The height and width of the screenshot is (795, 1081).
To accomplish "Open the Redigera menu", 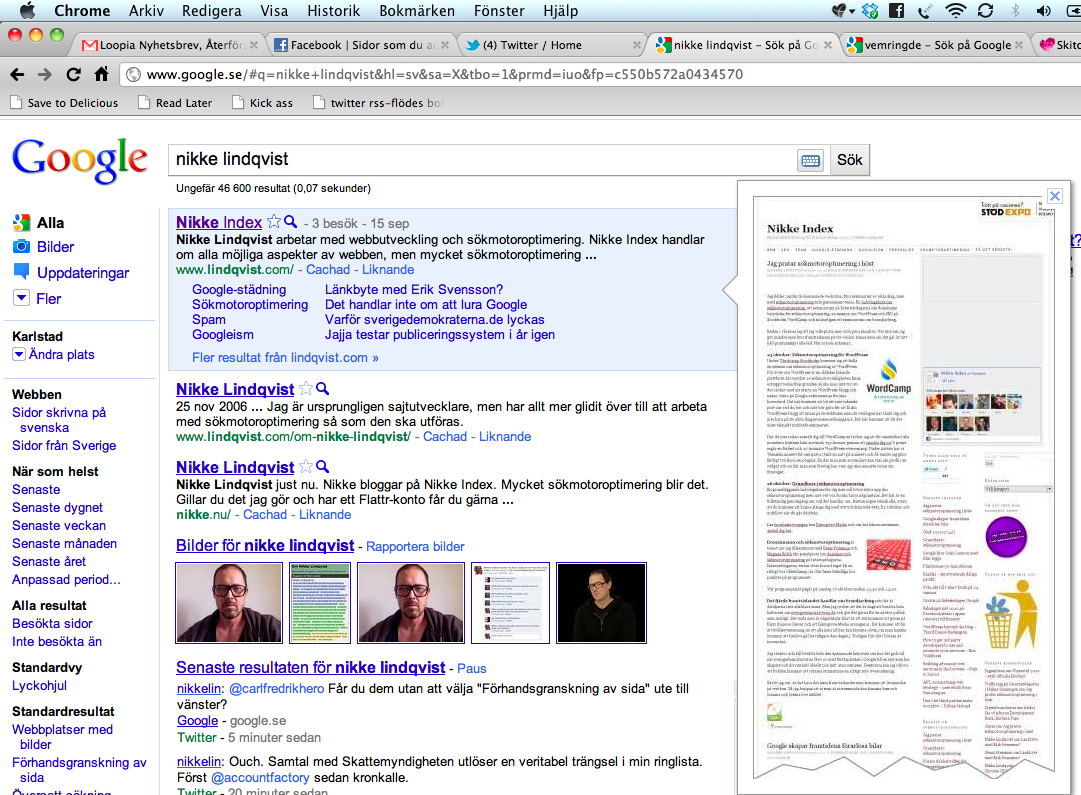I will coord(212,10).
